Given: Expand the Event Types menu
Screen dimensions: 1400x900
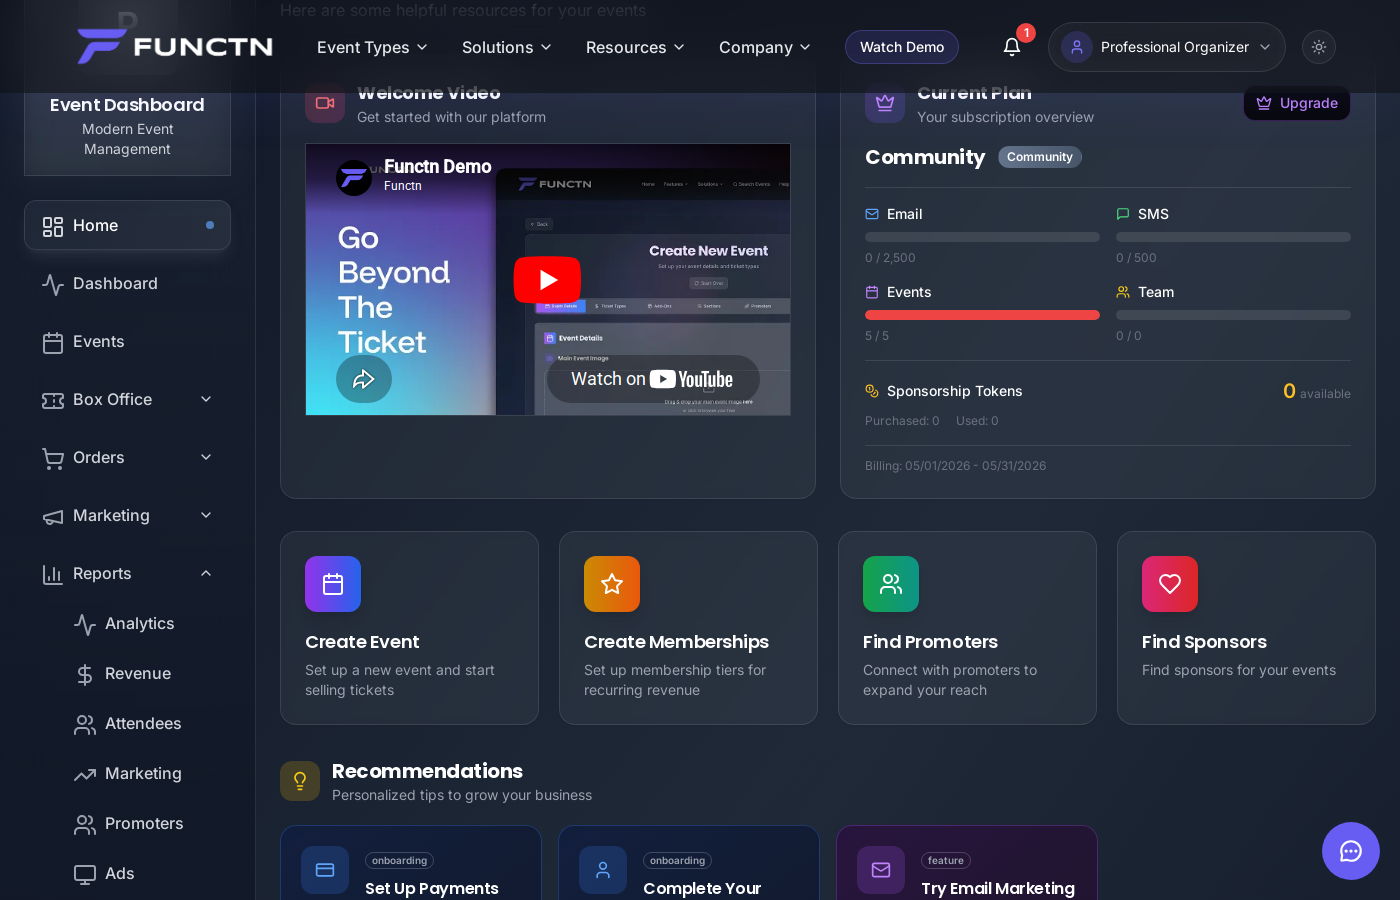Looking at the screenshot, I should coord(372,47).
